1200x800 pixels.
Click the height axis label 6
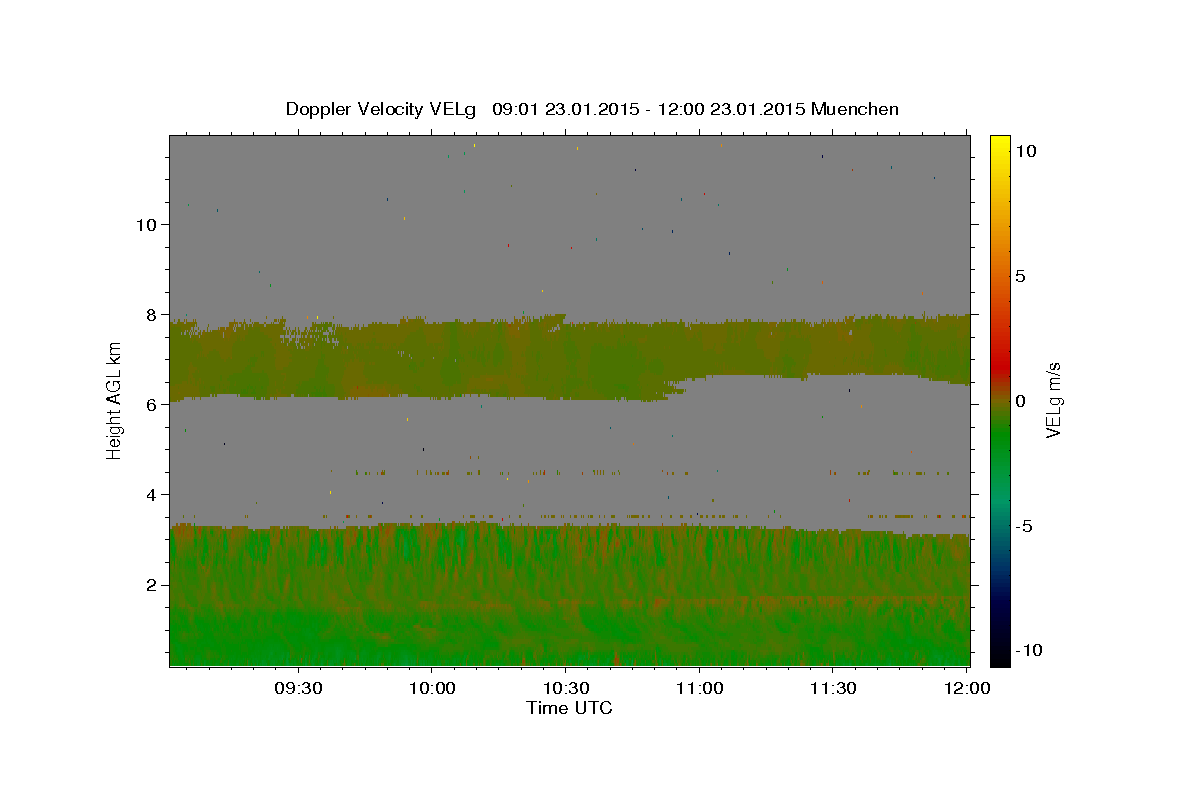152,405
